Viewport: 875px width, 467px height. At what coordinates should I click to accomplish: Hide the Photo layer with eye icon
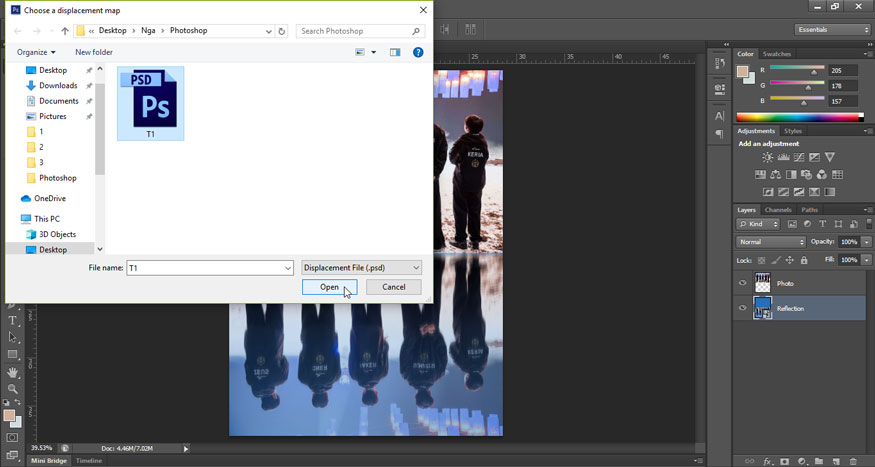pyautogui.click(x=742, y=283)
